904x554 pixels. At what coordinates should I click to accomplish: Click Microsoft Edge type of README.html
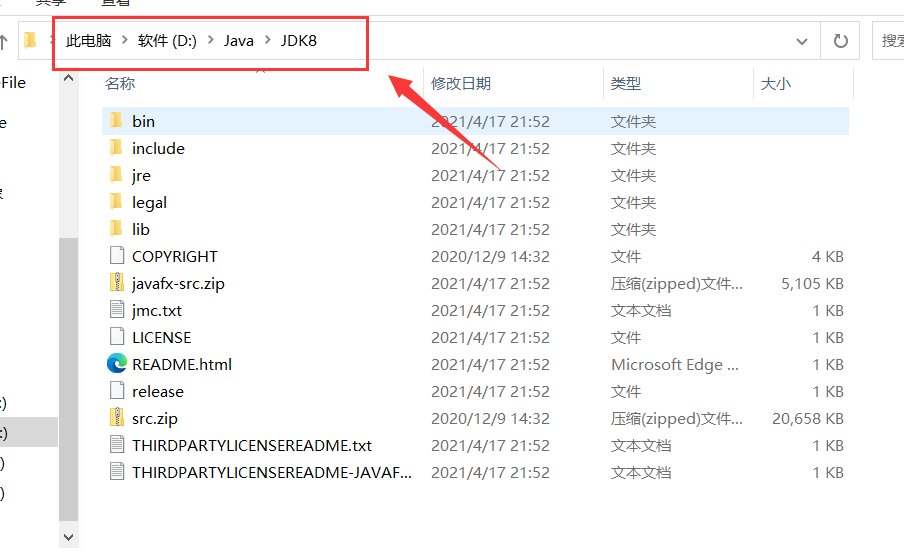(x=675, y=364)
